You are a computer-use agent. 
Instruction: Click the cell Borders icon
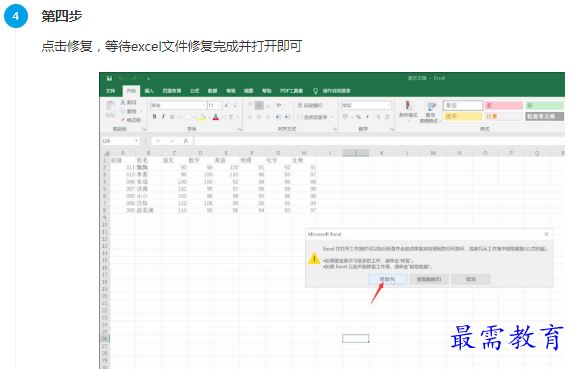(187, 117)
